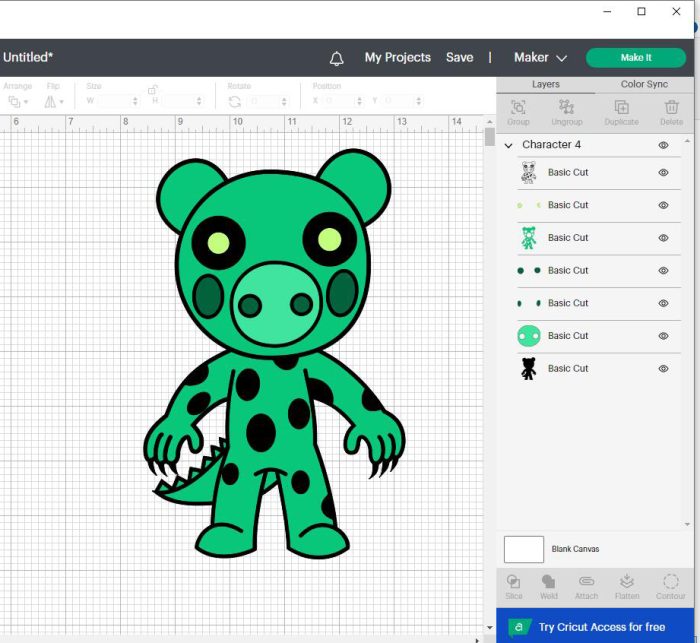Click the Attach paperclip icon

(586, 581)
